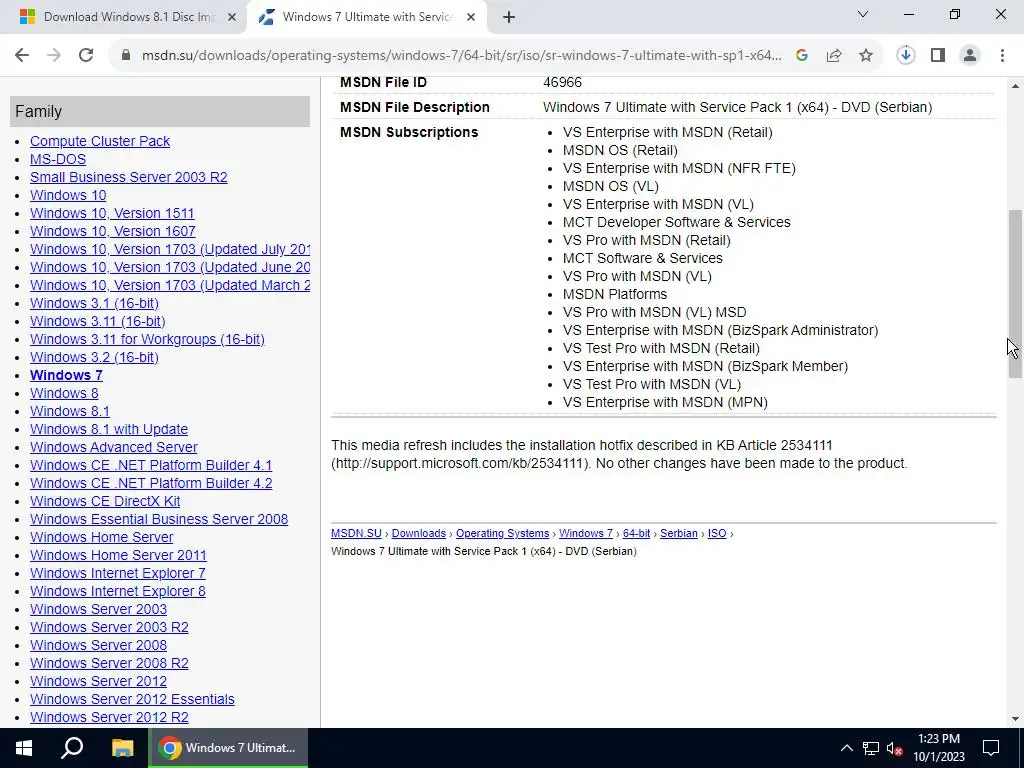Open the Google icon in address bar

pyautogui.click(x=802, y=56)
